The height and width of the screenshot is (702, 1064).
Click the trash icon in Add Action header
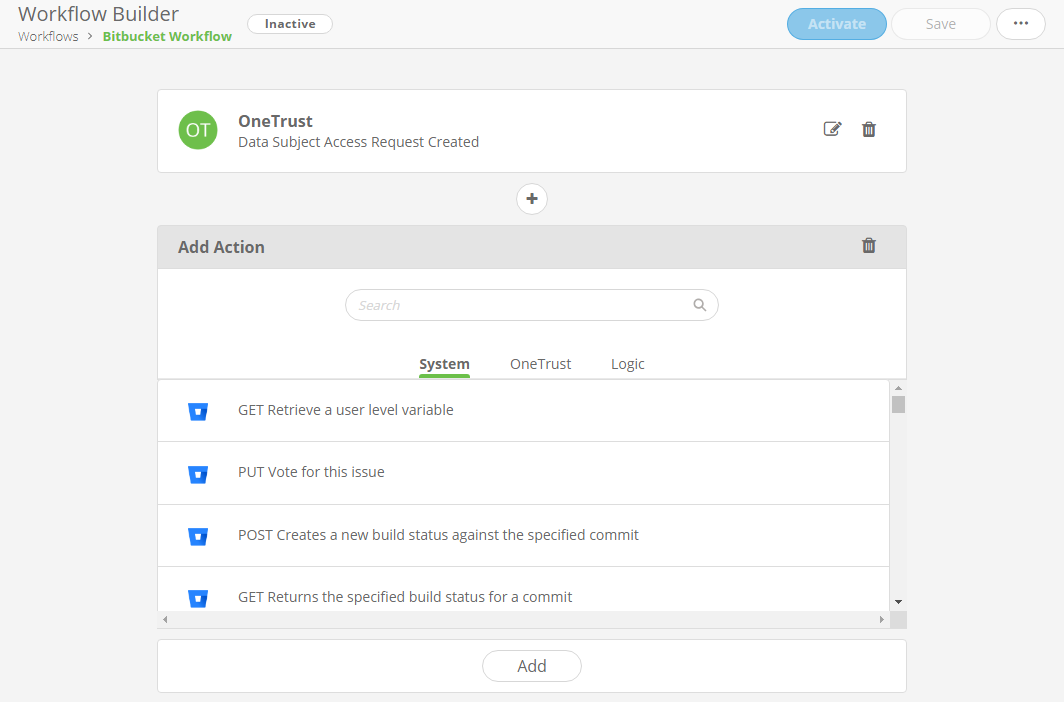coord(868,245)
